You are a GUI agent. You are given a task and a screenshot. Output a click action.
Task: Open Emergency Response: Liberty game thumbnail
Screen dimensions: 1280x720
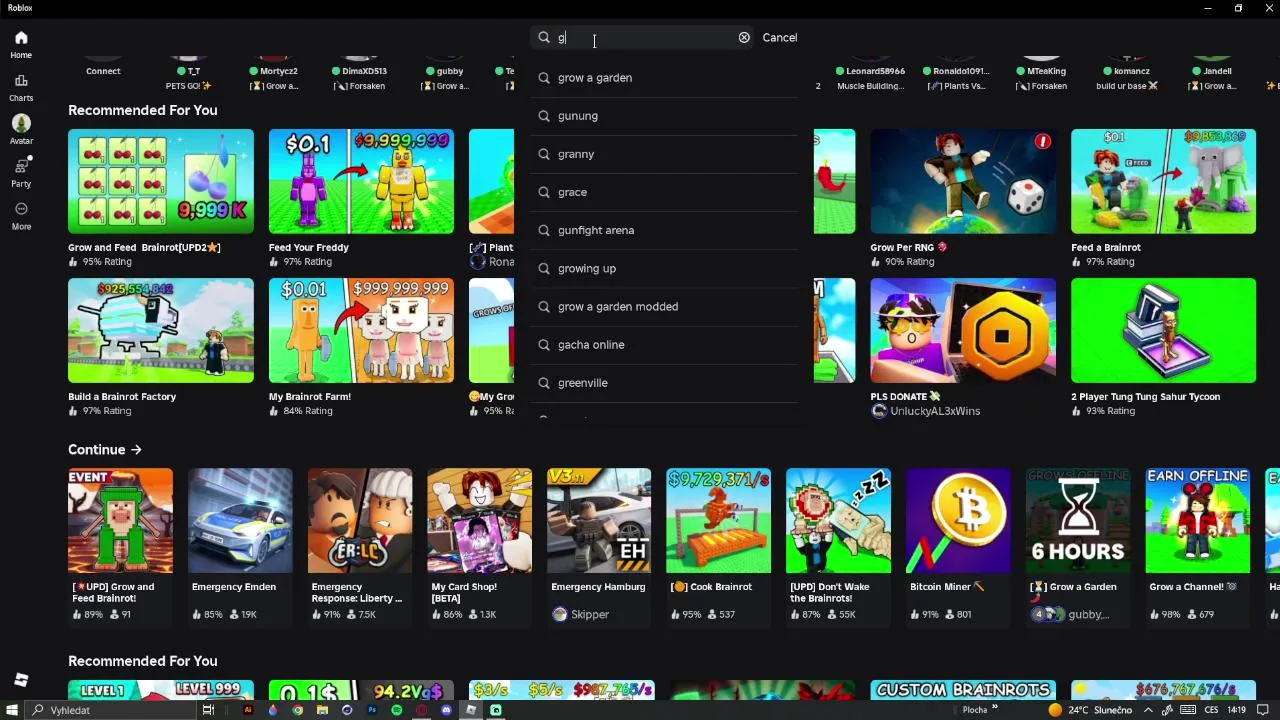360,521
